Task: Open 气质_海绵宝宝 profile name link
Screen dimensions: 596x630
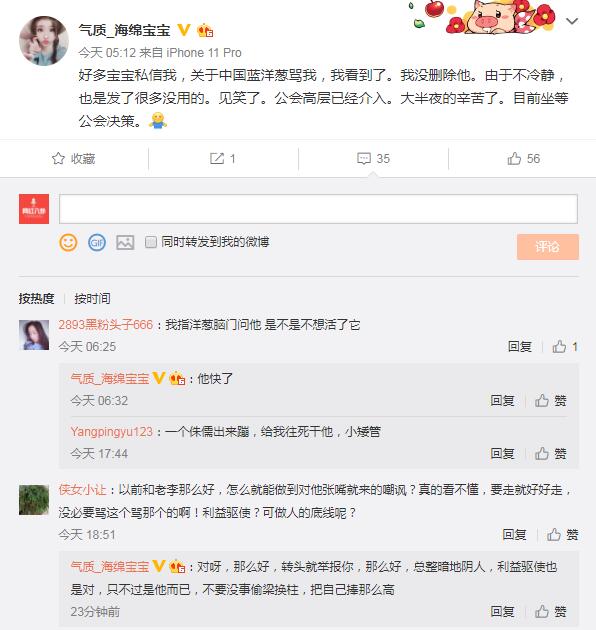Action: (x=124, y=30)
